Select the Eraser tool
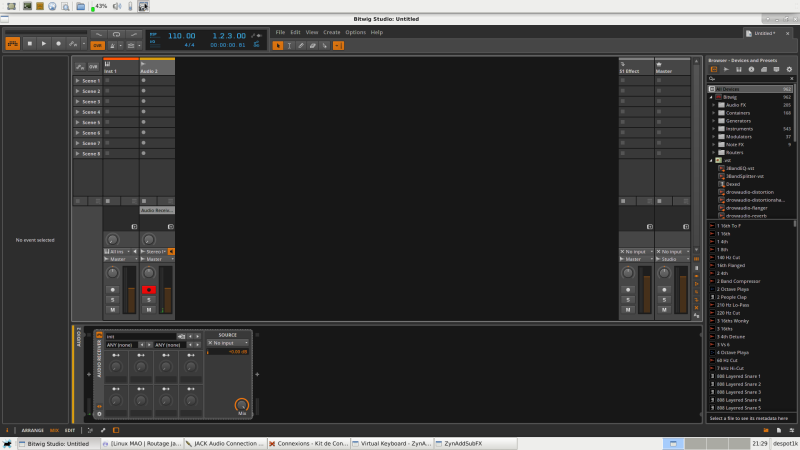 pos(313,45)
